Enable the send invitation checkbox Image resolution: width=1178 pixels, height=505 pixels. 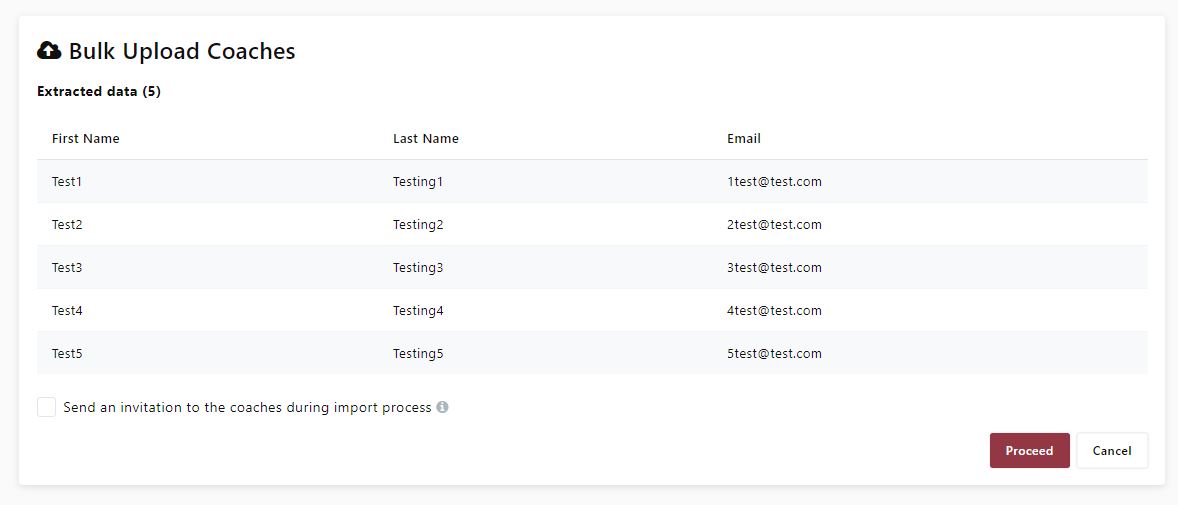pyautogui.click(x=47, y=407)
